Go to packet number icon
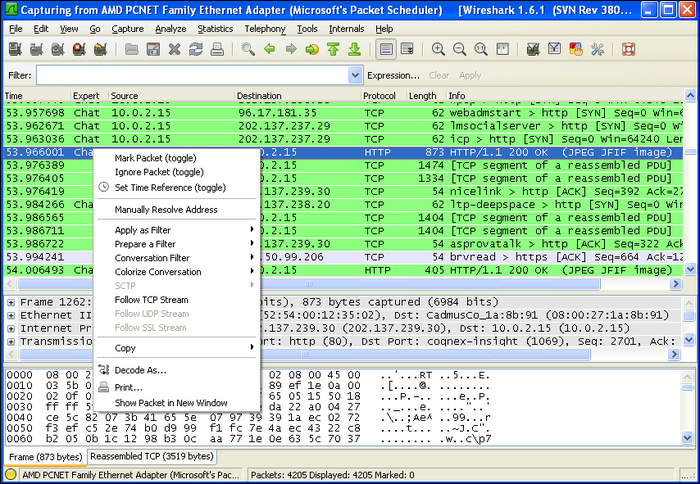 point(312,49)
